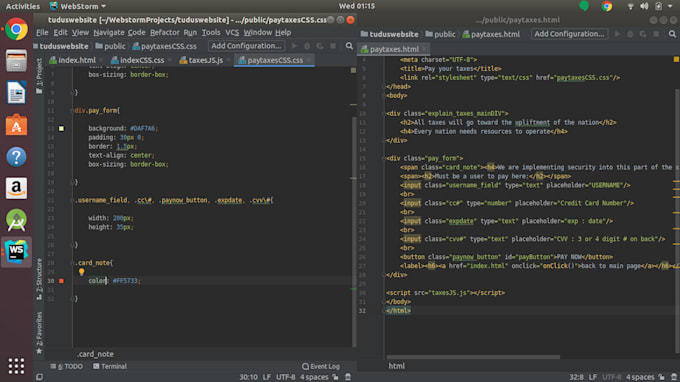This screenshot has width=680, height=382.
Task: Open Amazon from the dock
Action: click(16, 188)
